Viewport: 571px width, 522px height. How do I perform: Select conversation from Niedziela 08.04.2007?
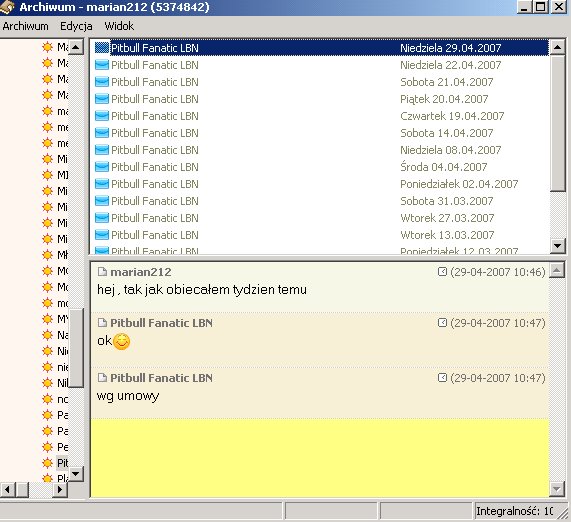coord(321,150)
